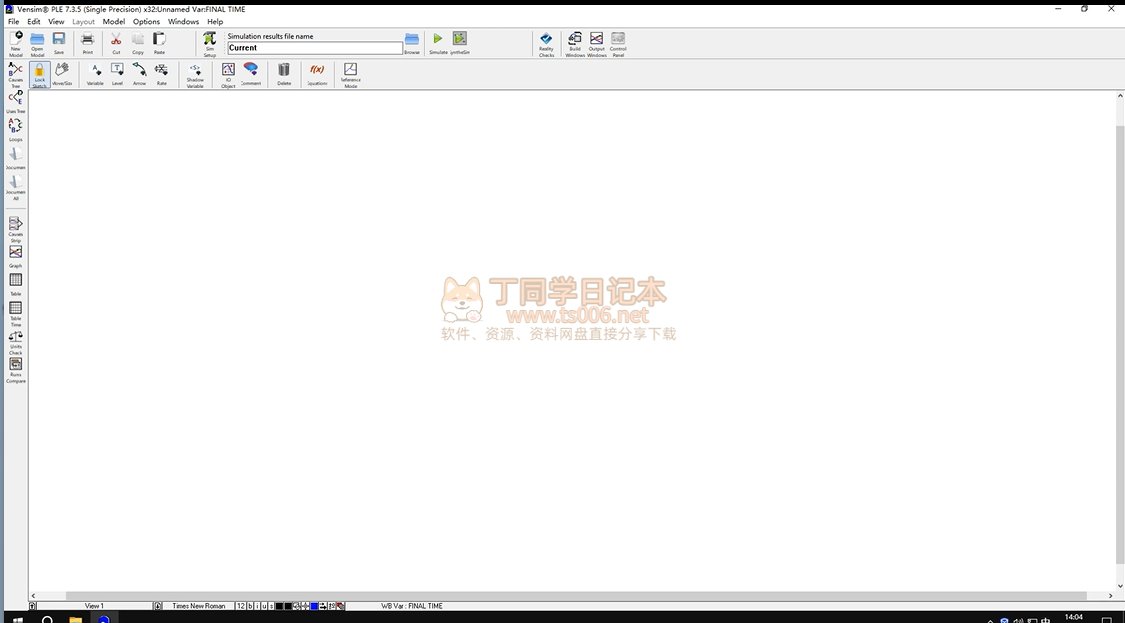Select the Level tool
The image size is (1125, 623).
117,73
